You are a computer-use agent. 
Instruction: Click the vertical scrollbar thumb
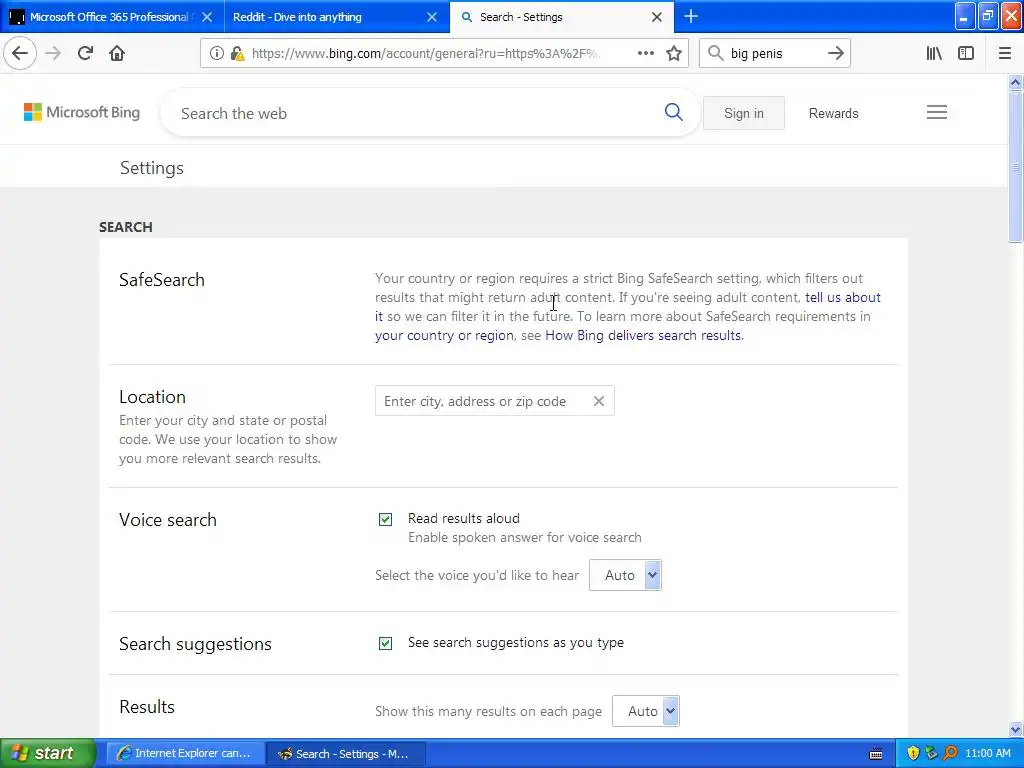(1015, 167)
